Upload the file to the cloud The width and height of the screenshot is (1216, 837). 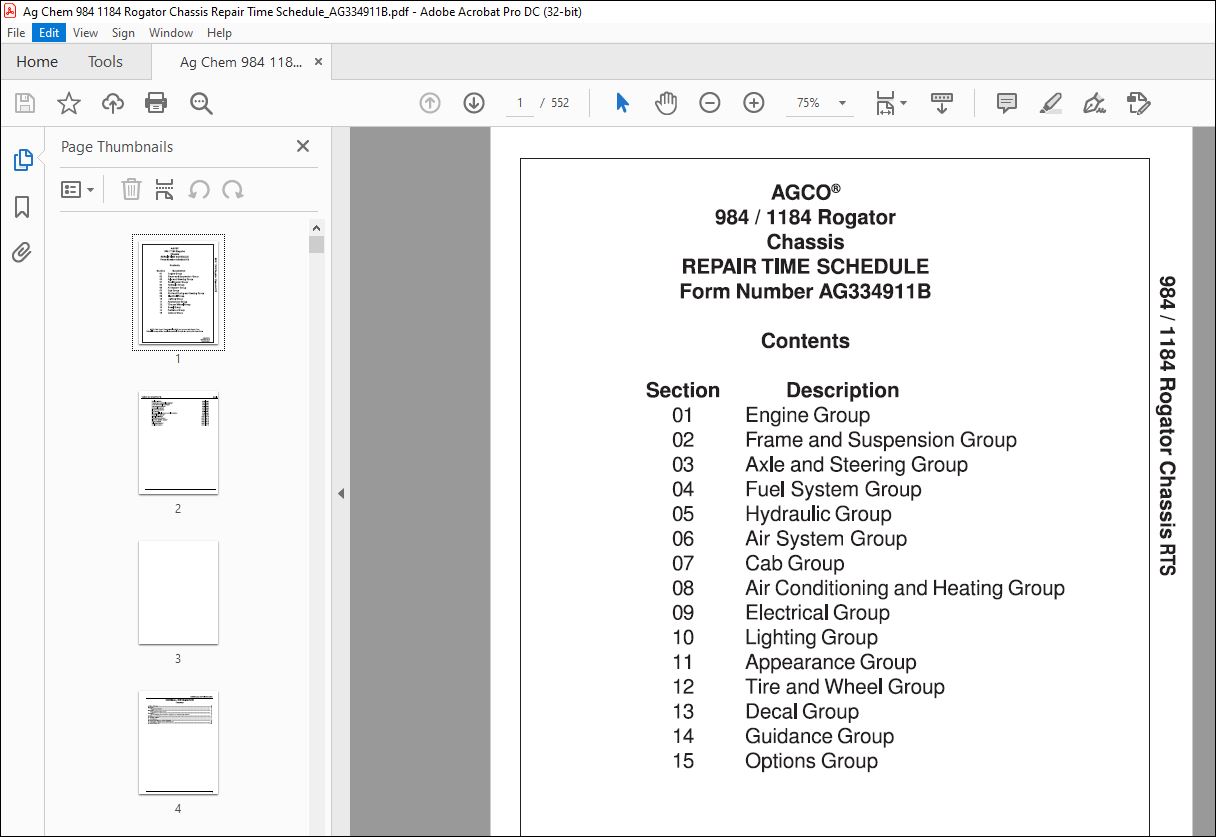pos(113,103)
